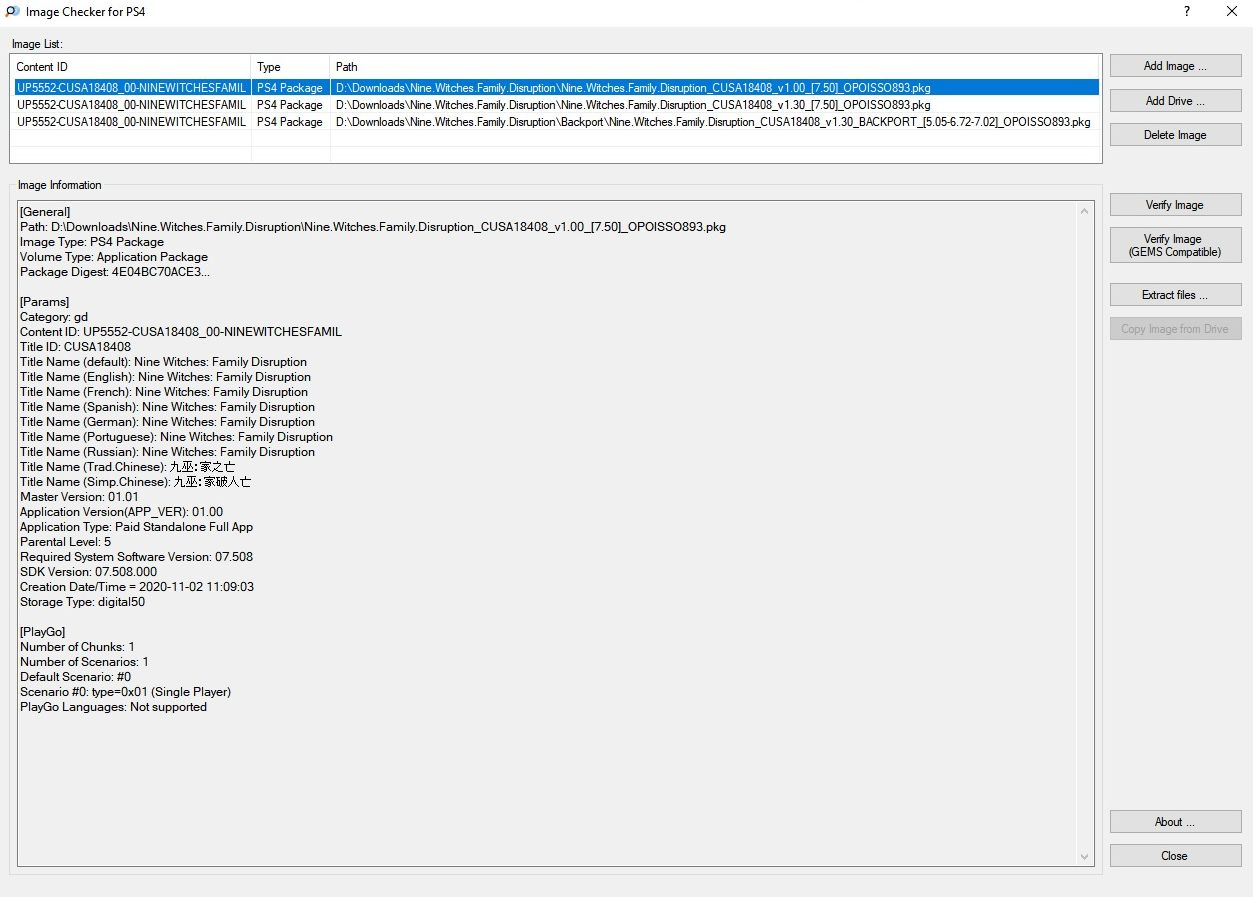Select the v1.00 [7.50] package row path
Viewport: 1253px width, 897px height.
coord(633,88)
